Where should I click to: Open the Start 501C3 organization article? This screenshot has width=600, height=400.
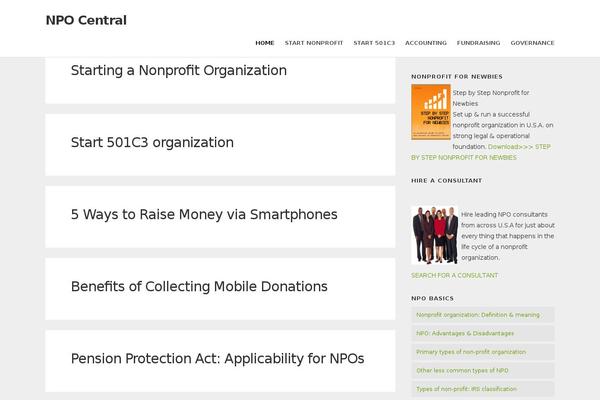[x=152, y=143]
